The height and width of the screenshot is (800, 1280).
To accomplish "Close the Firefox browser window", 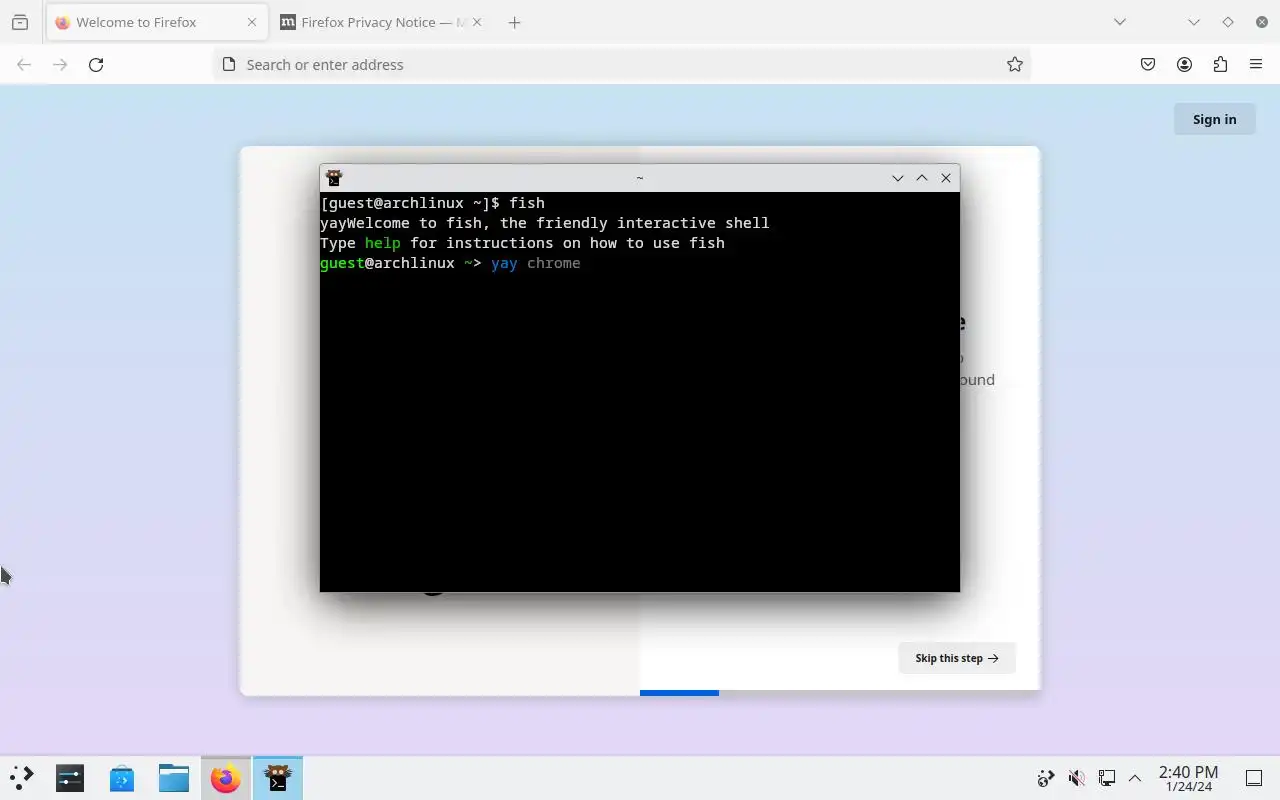I will click(1261, 22).
